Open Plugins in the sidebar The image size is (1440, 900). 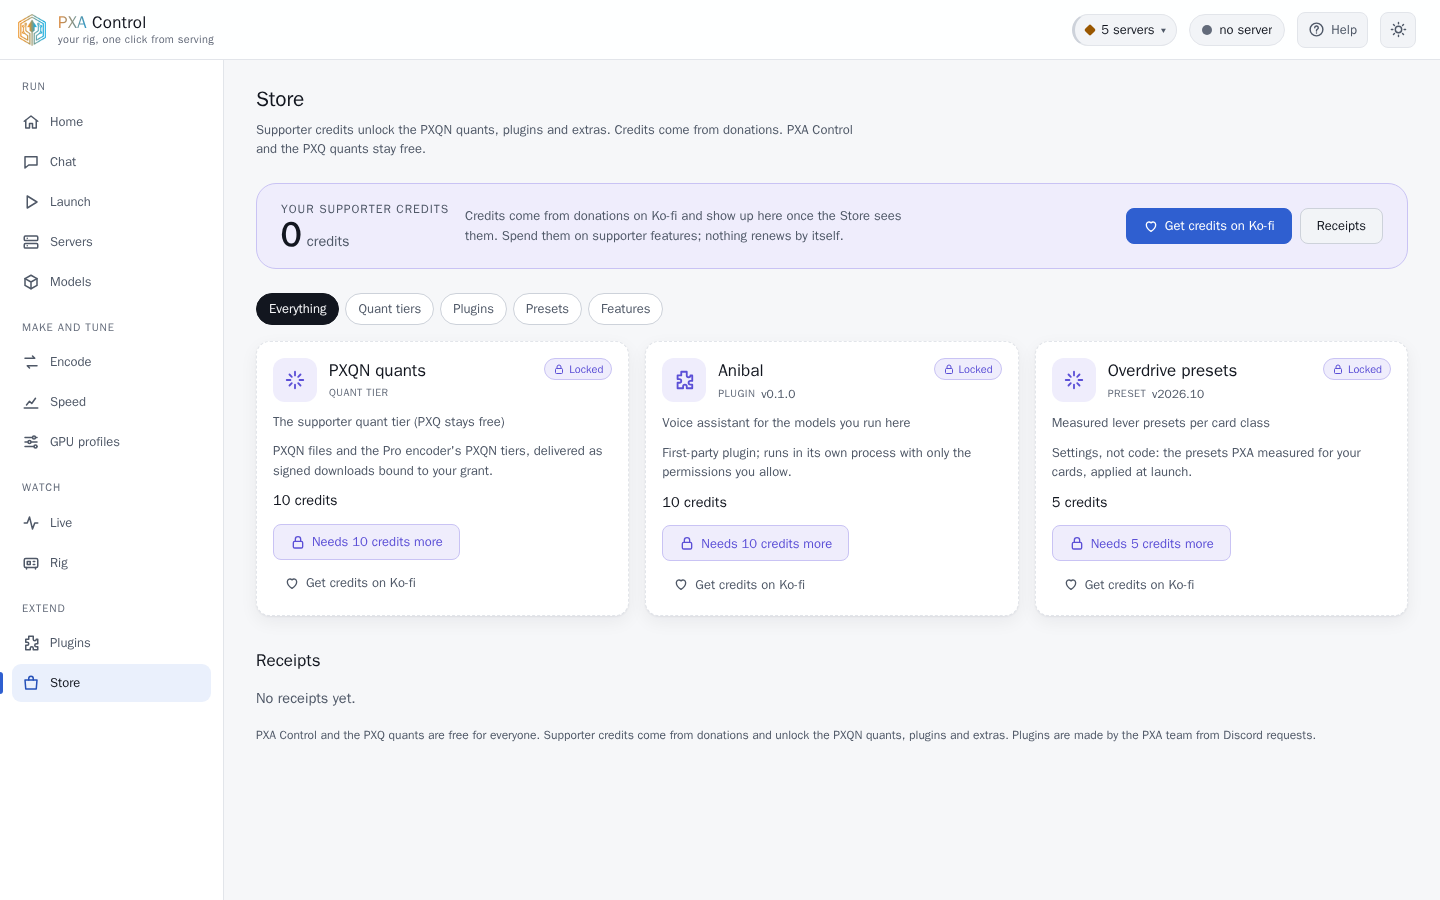pyautogui.click(x=111, y=643)
